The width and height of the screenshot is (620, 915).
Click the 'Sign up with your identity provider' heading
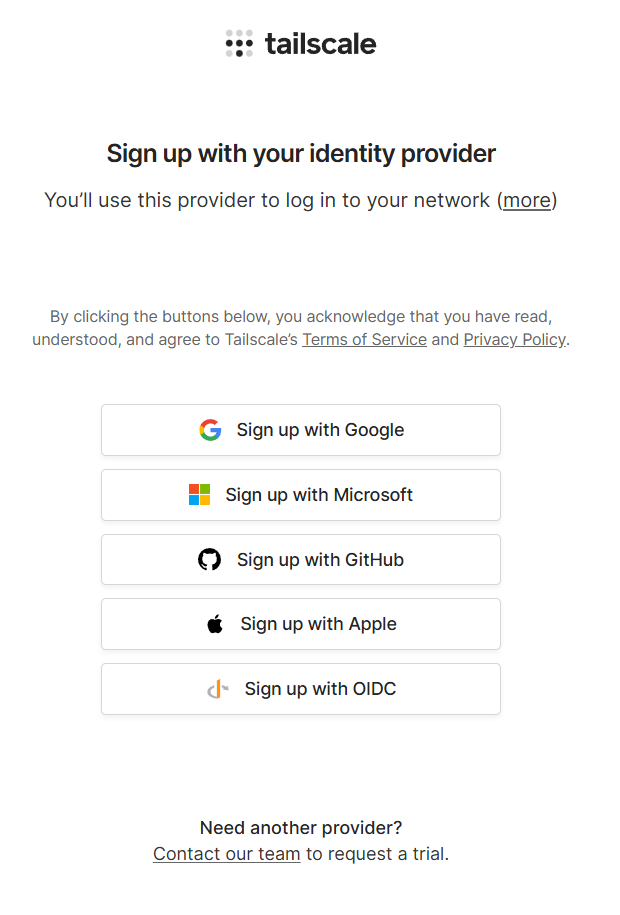(x=301, y=153)
